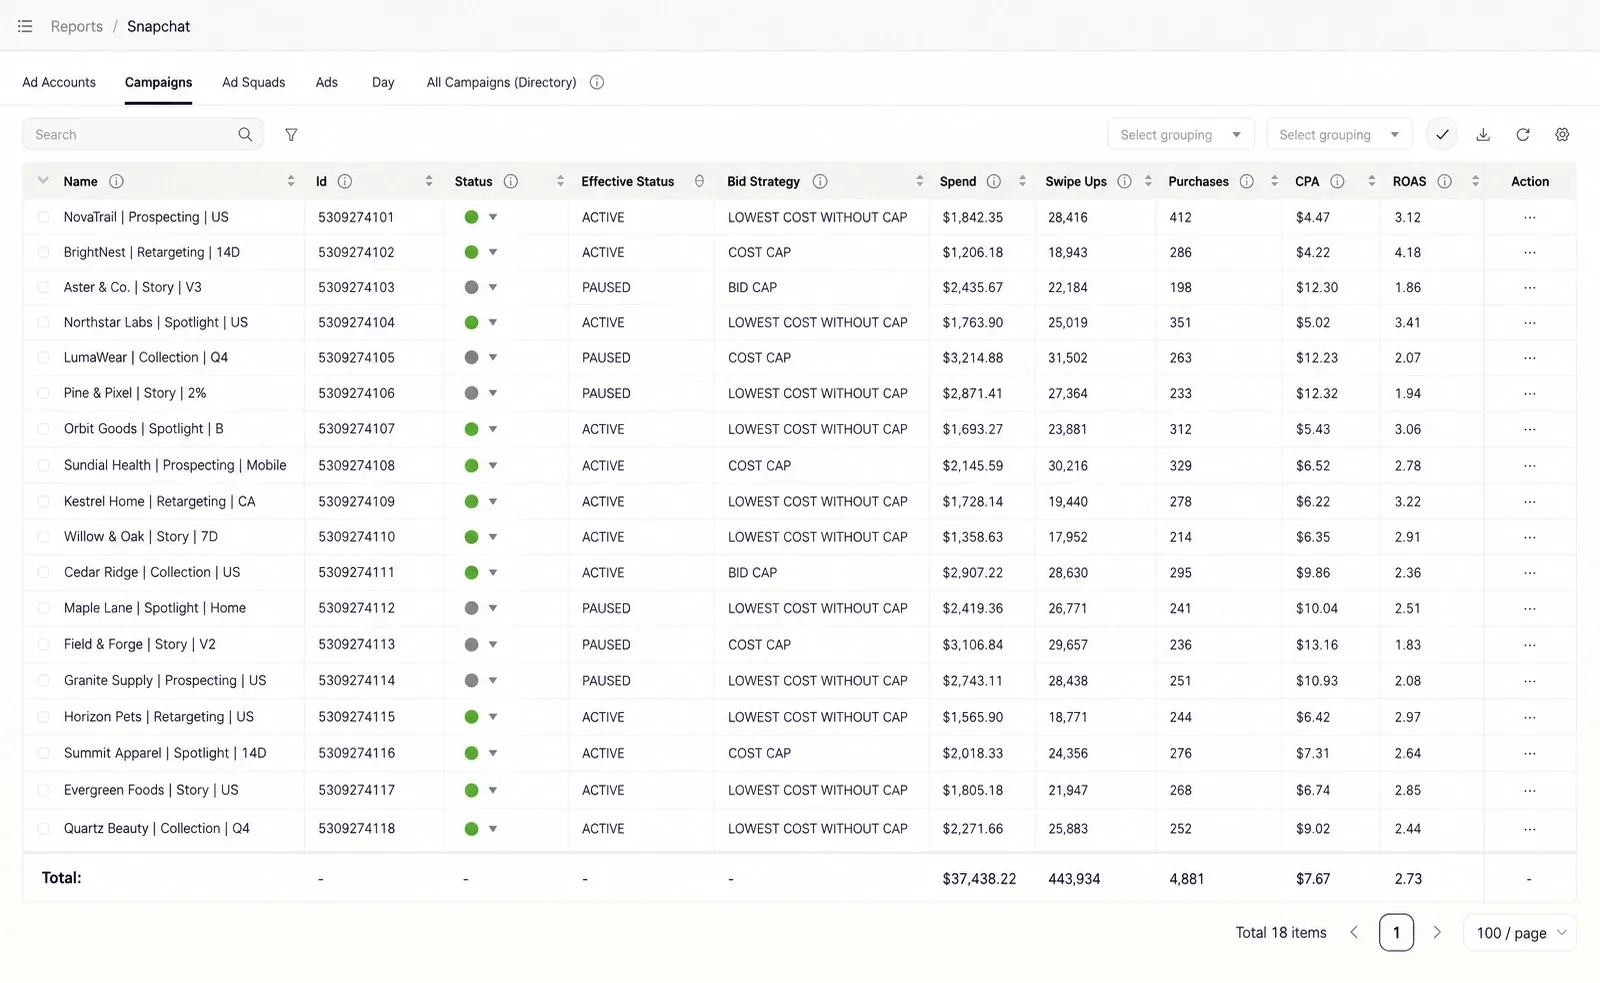Click the checkmark apply icon button

1442,135
